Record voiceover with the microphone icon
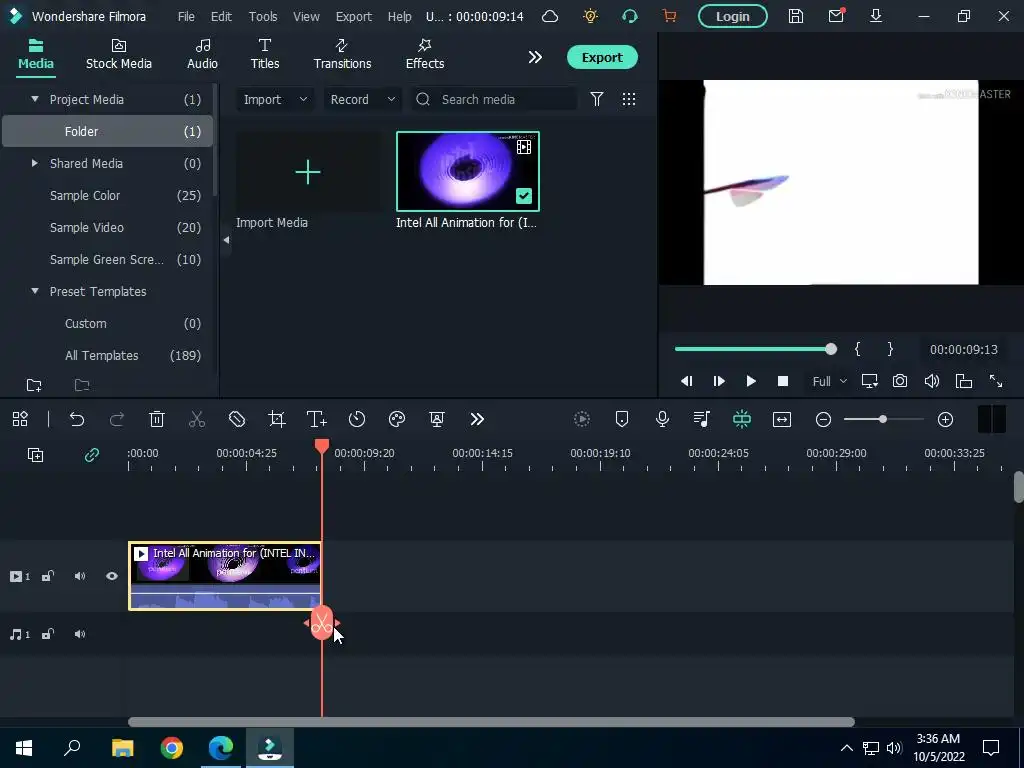This screenshot has width=1024, height=768. point(662,419)
